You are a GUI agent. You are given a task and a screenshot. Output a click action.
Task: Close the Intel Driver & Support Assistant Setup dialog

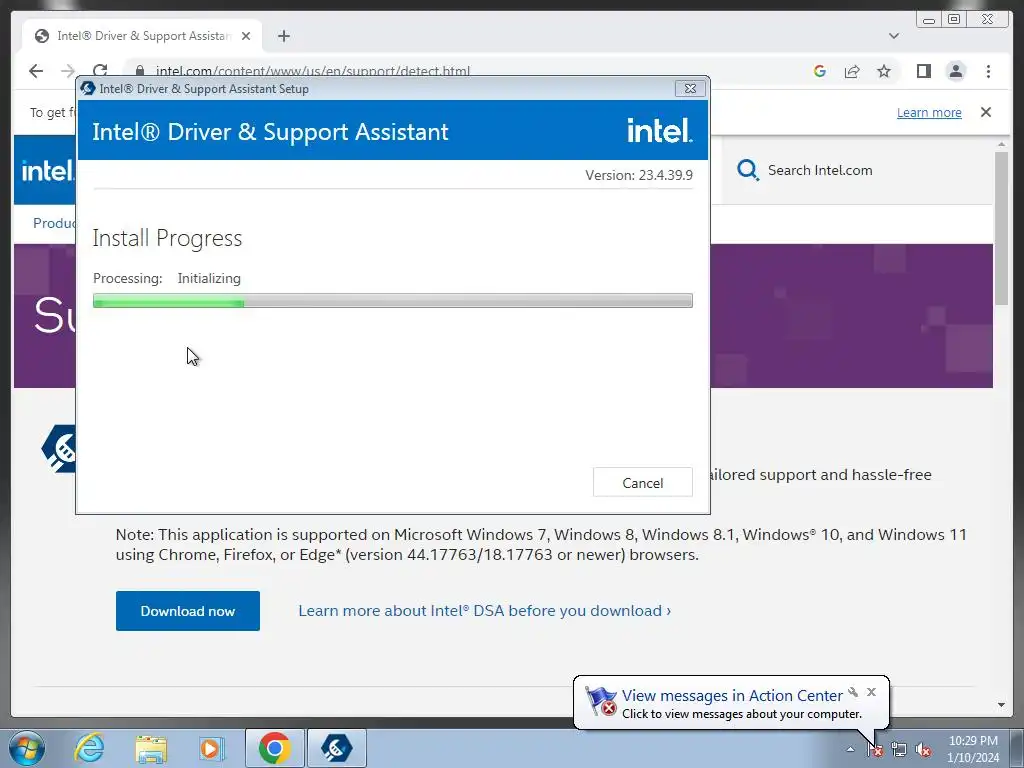(x=690, y=88)
